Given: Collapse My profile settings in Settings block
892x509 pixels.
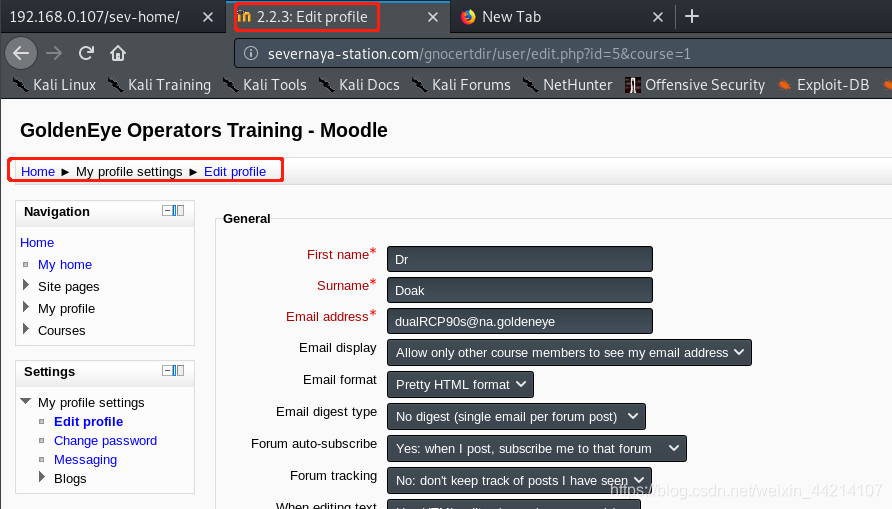Looking at the screenshot, I should tap(26, 402).
